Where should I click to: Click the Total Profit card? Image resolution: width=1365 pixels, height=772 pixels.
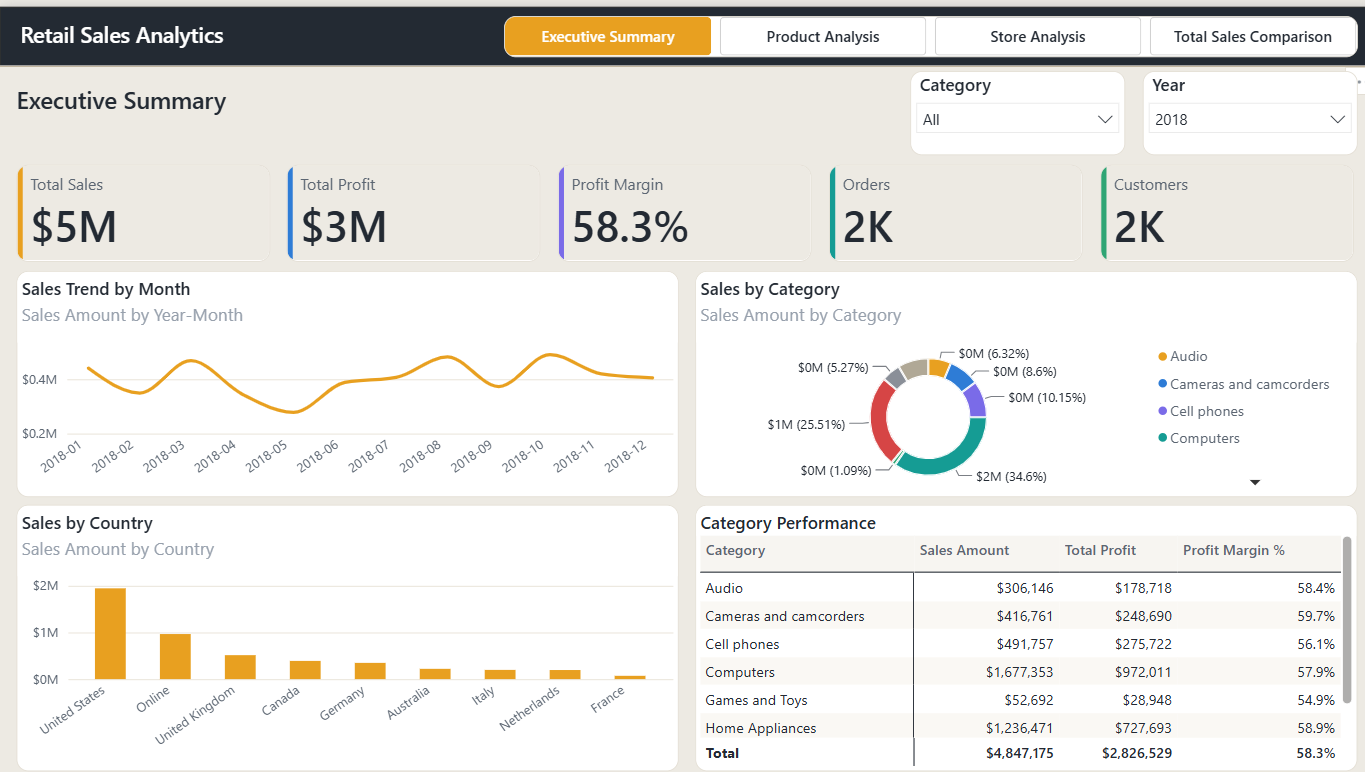(x=413, y=214)
